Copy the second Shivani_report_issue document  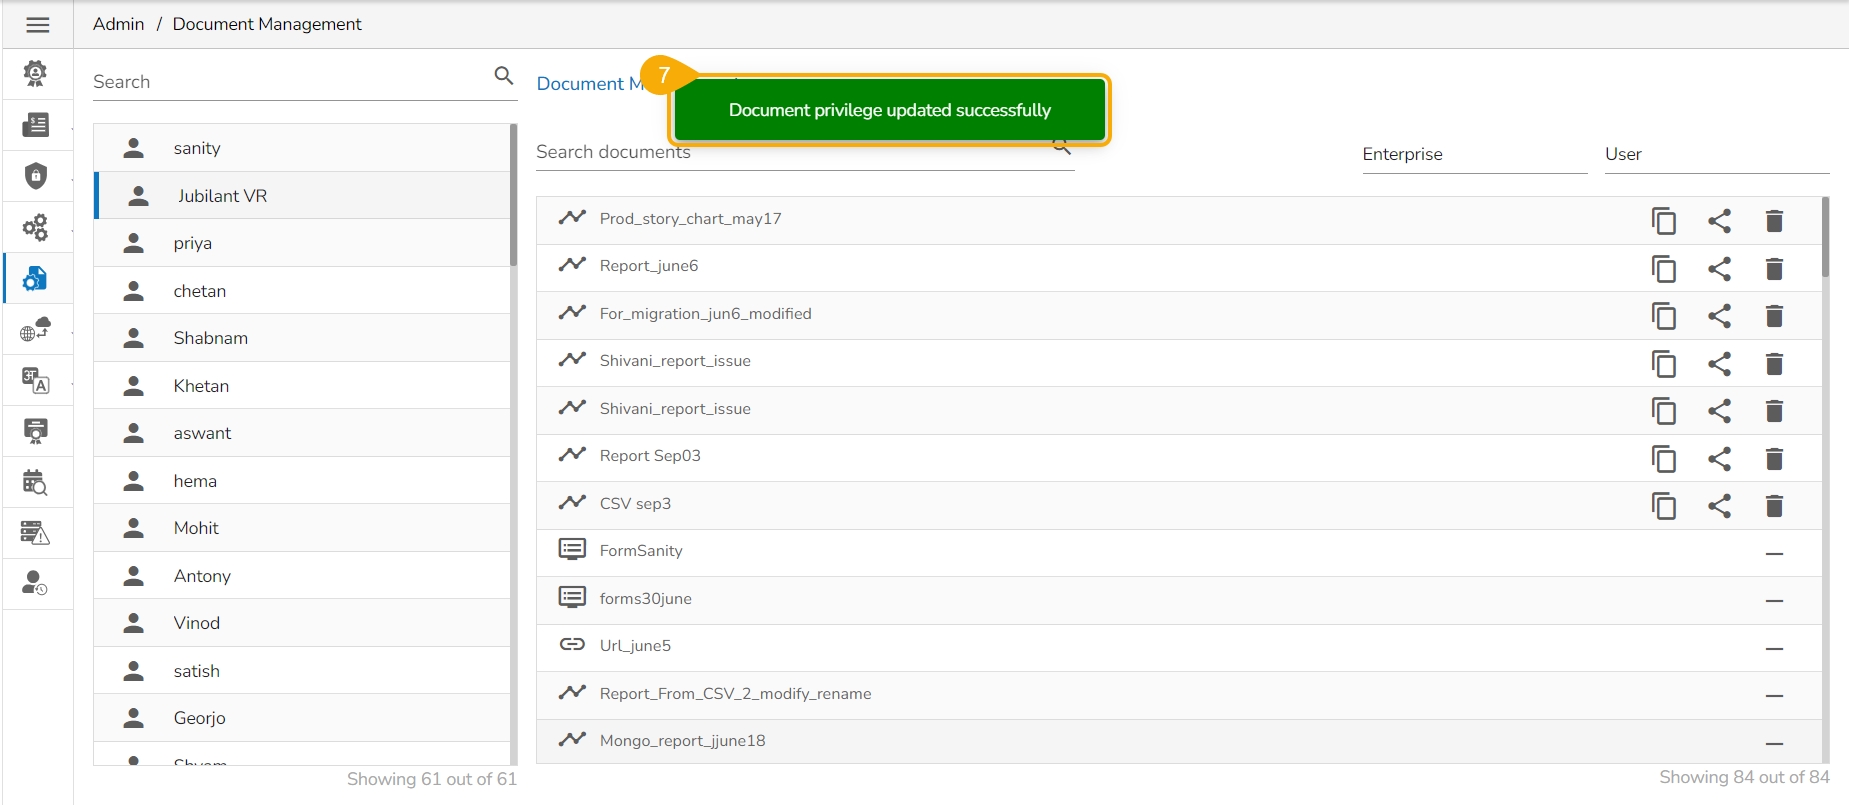click(x=1663, y=411)
